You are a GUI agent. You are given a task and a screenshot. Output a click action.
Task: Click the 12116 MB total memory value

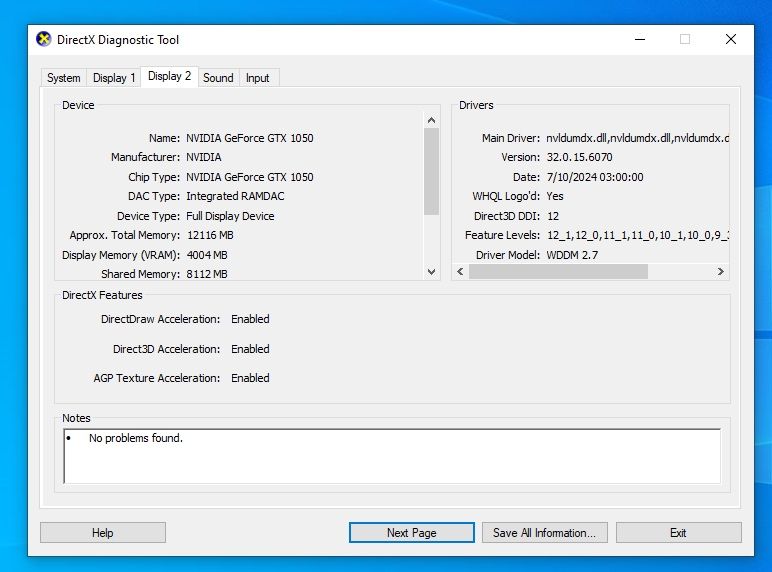pyautogui.click(x=210, y=235)
